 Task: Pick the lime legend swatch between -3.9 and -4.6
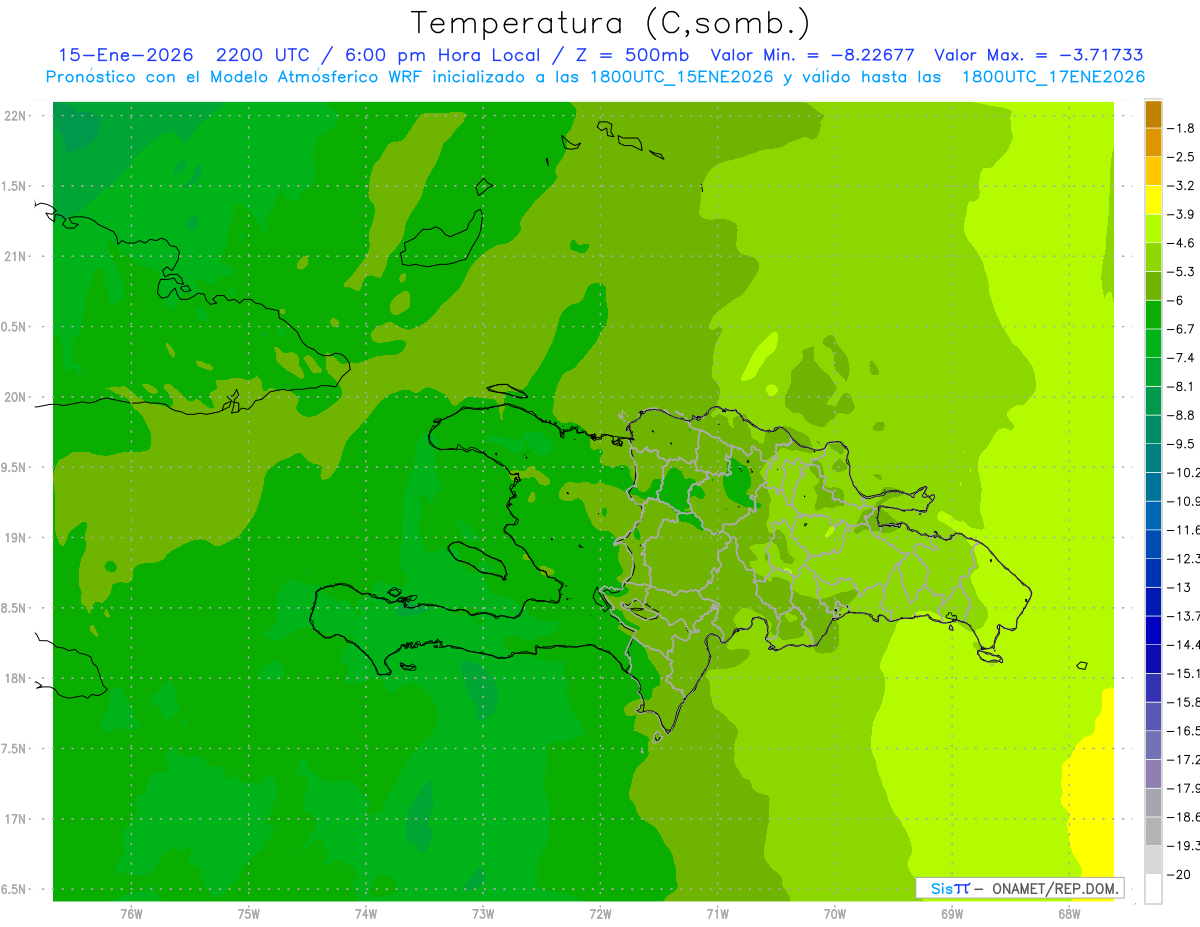pyautogui.click(x=1153, y=228)
